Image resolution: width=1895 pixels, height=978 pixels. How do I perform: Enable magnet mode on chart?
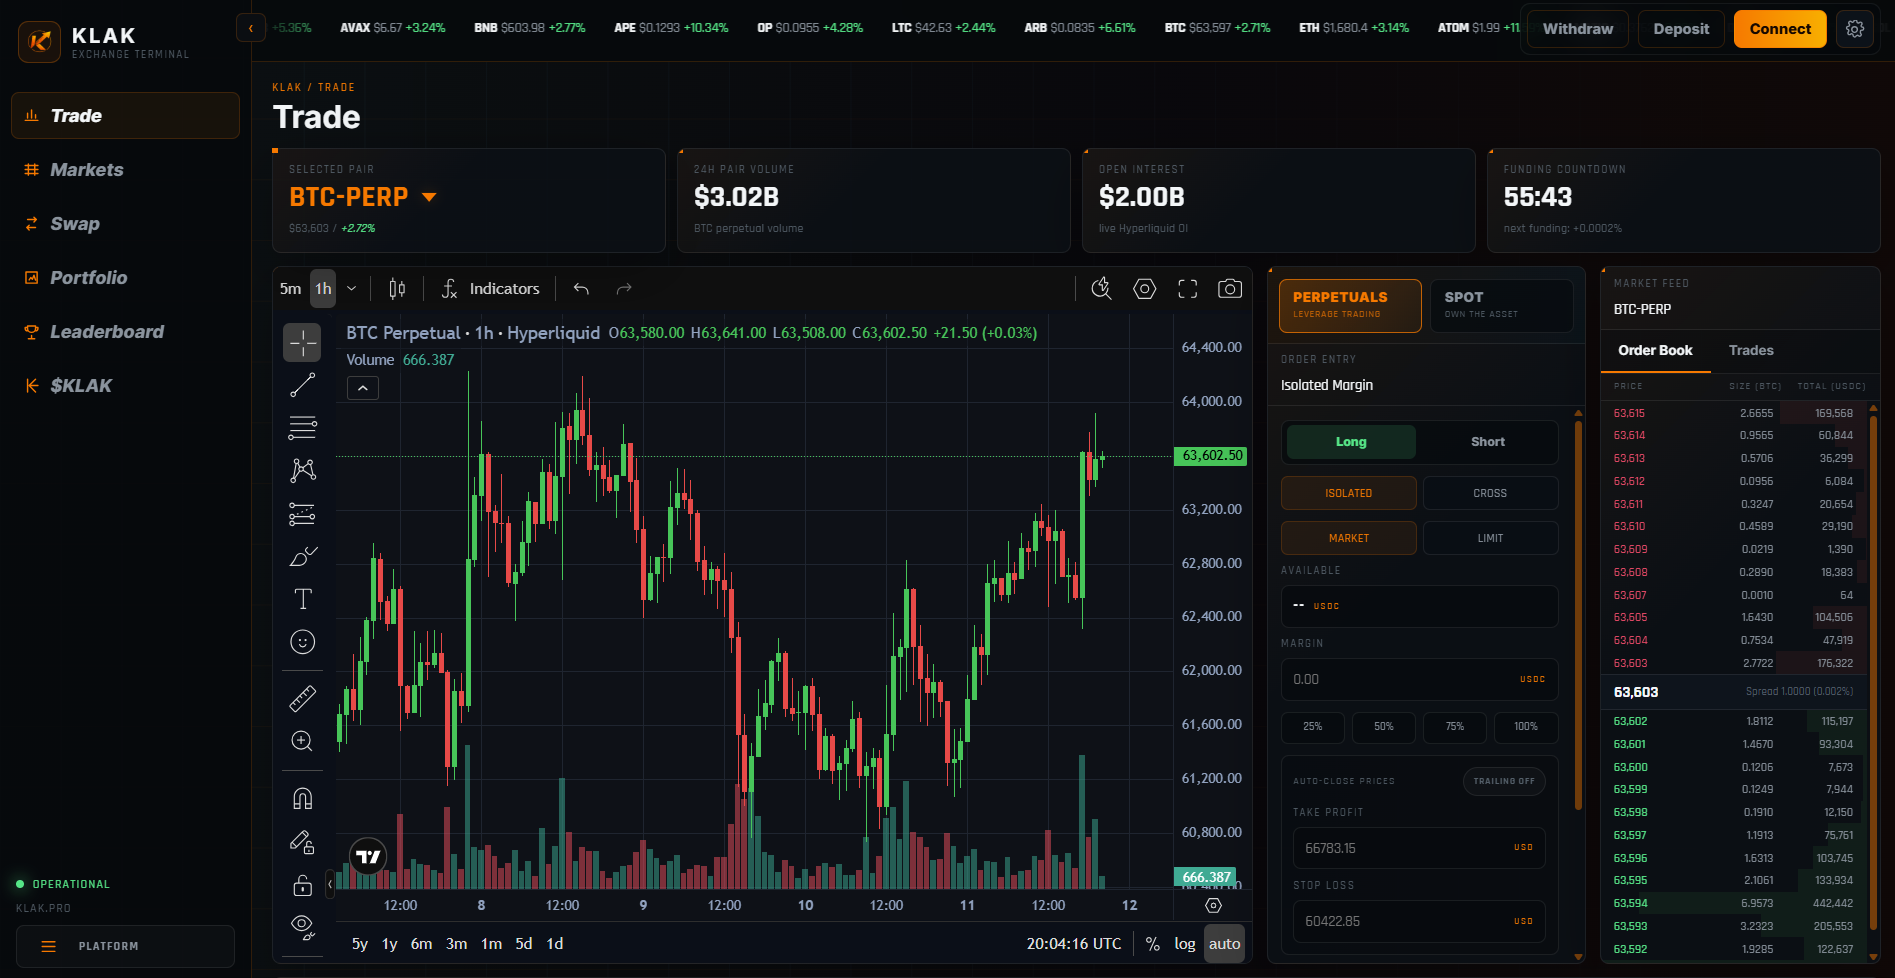[x=303, y=798]
